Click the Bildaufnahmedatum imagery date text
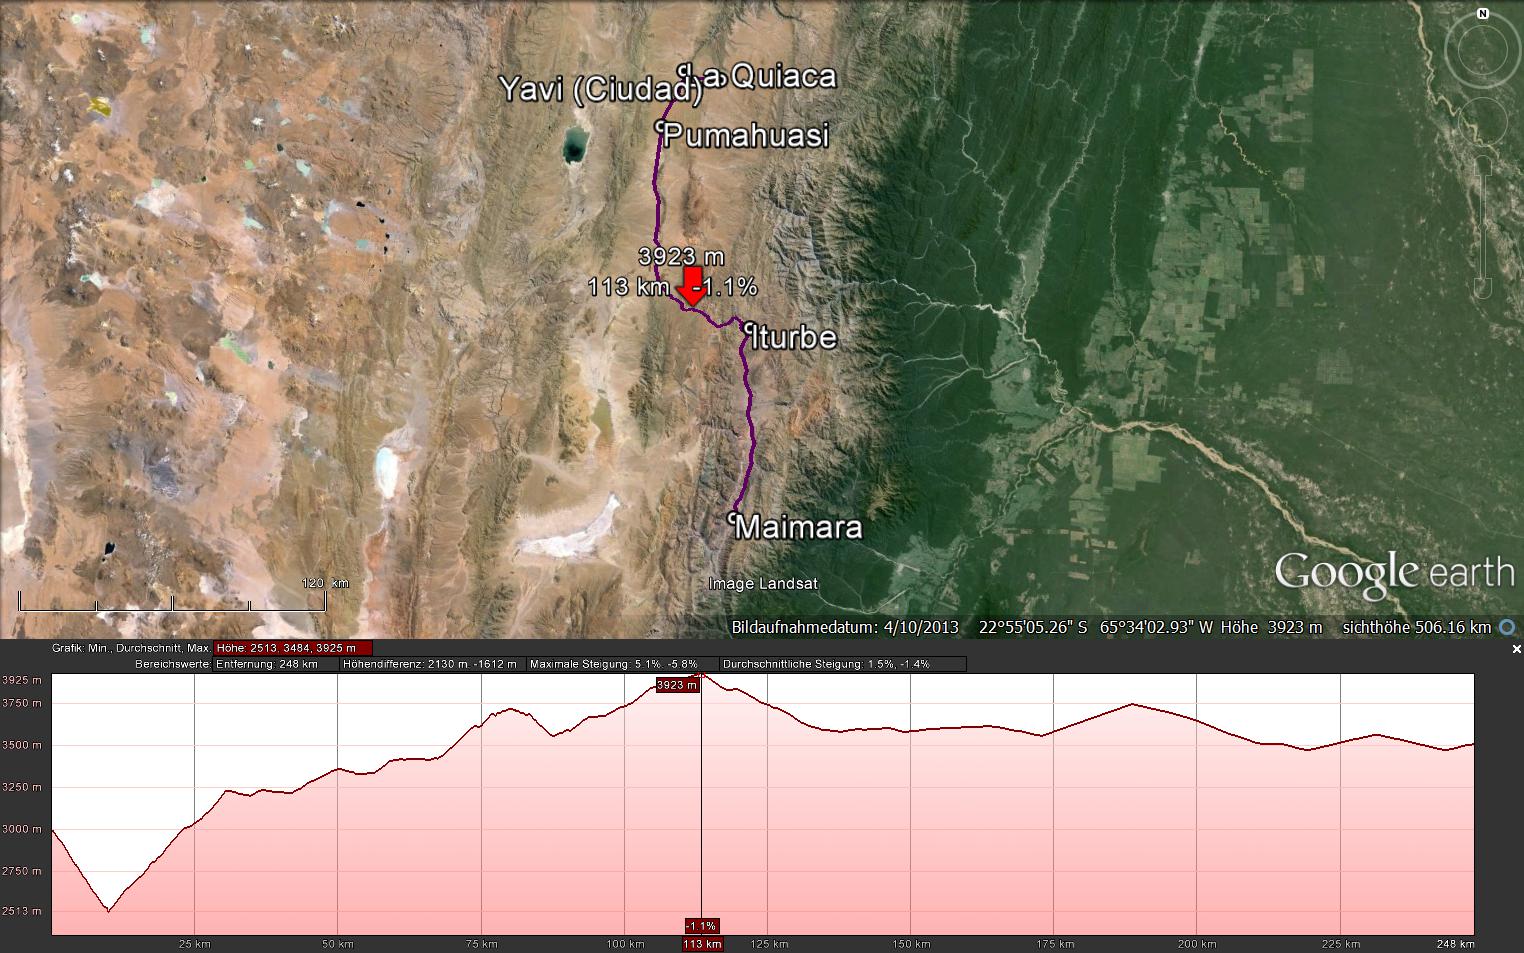Image resolution: width=1524 pixels, height=953 pixels. [845, 627]
